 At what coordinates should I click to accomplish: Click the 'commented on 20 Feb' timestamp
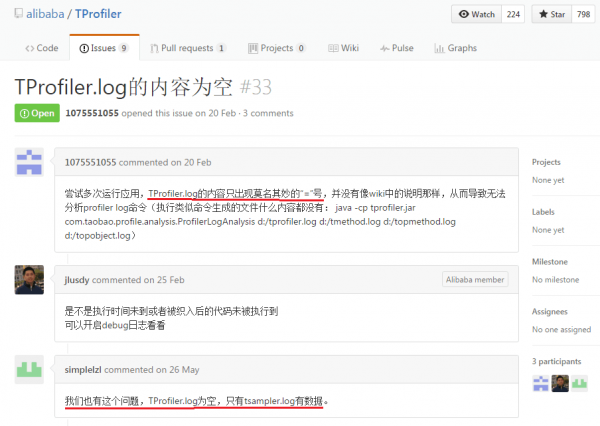tap(165, 162)
